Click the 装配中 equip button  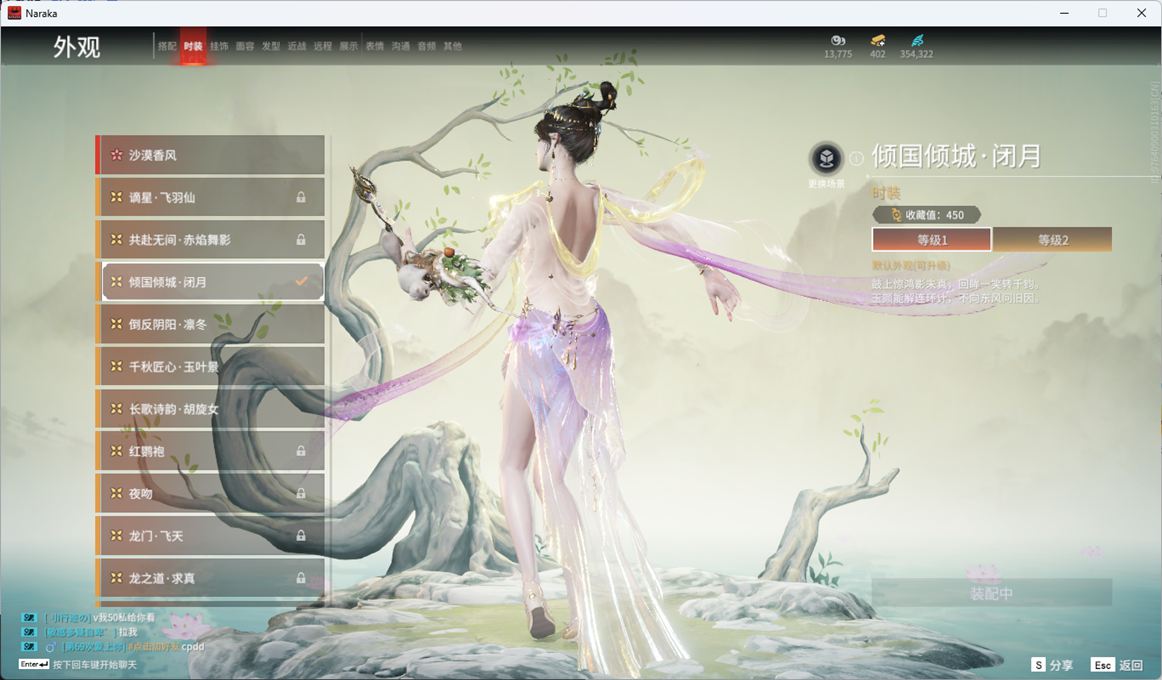[x=991, y=593]
